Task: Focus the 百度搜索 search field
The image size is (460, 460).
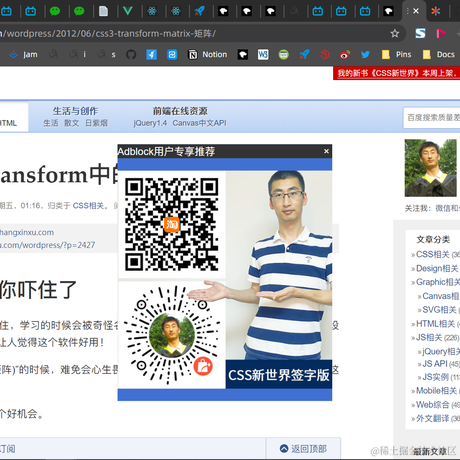Action: click(432, 117)
